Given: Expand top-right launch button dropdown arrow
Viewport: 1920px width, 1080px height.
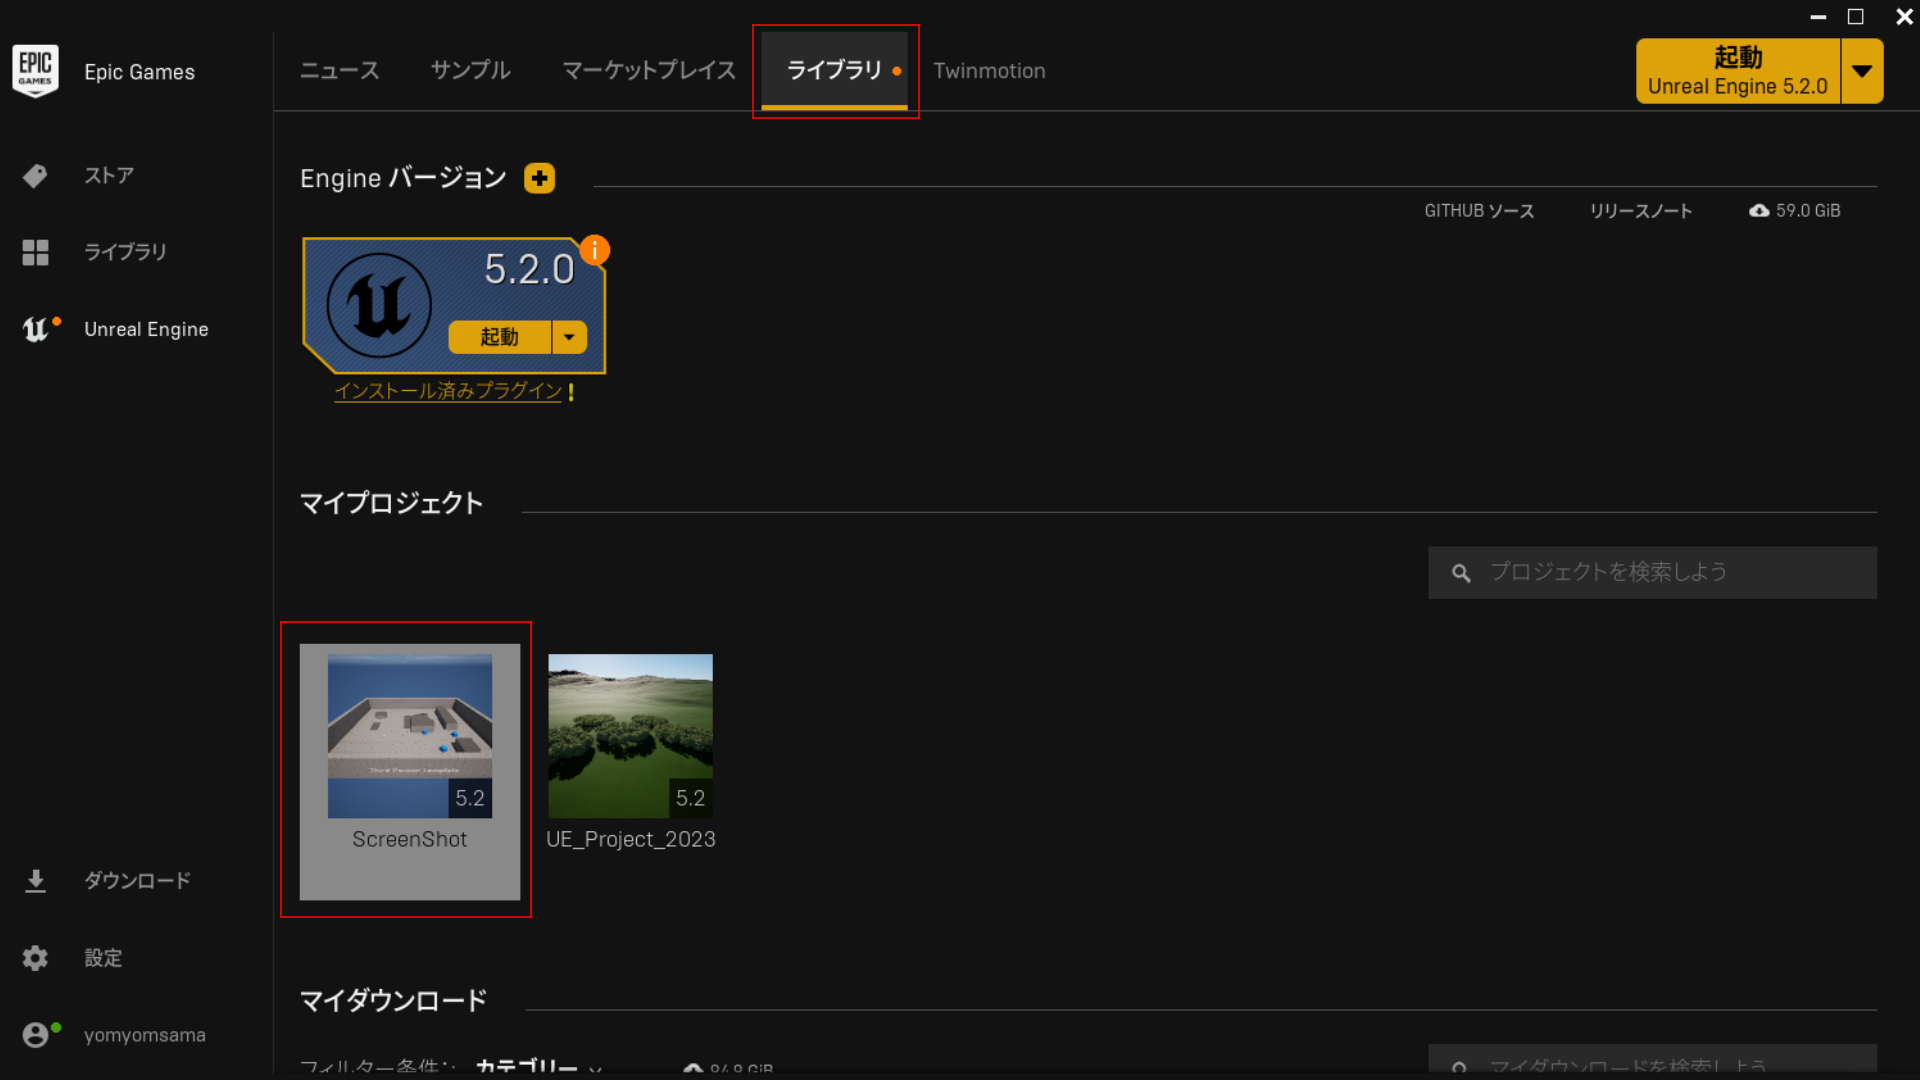Looking at the screenshot, I should [x=1861, y=71].
